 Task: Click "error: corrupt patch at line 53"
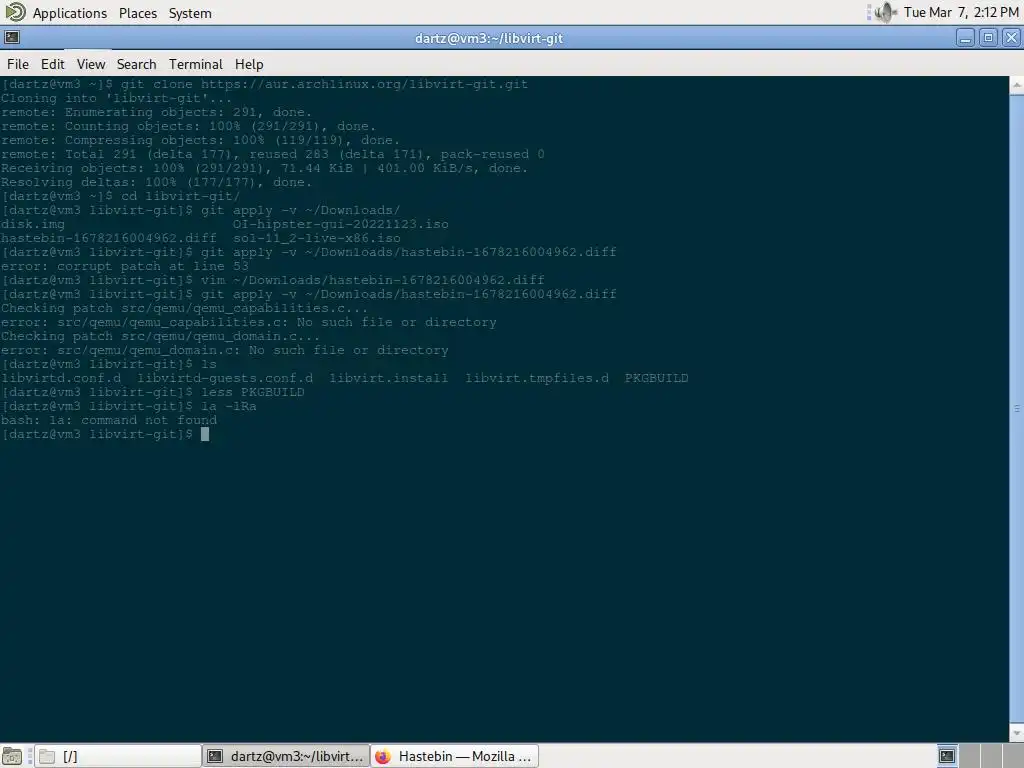click(125, 266)
